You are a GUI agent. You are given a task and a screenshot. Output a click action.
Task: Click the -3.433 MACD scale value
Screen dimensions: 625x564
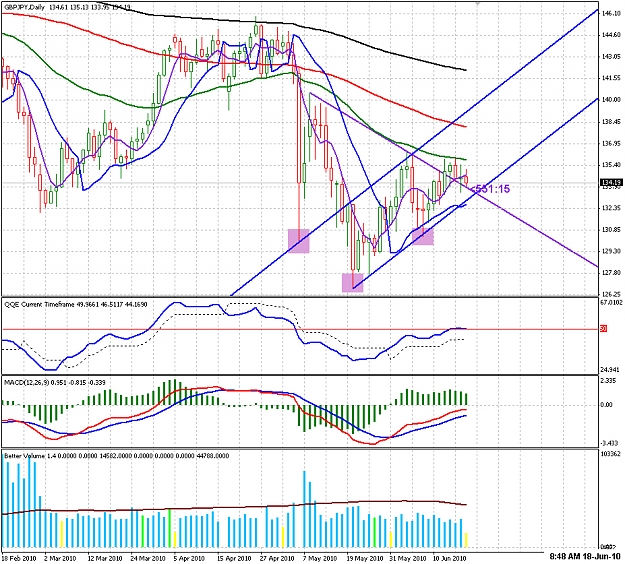coord(611,443)
